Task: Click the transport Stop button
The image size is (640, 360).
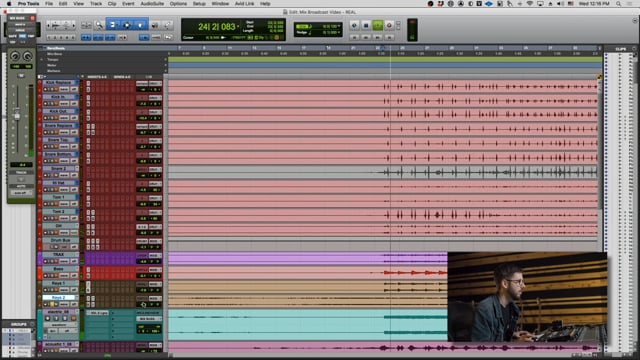Action: click(366, 26)
